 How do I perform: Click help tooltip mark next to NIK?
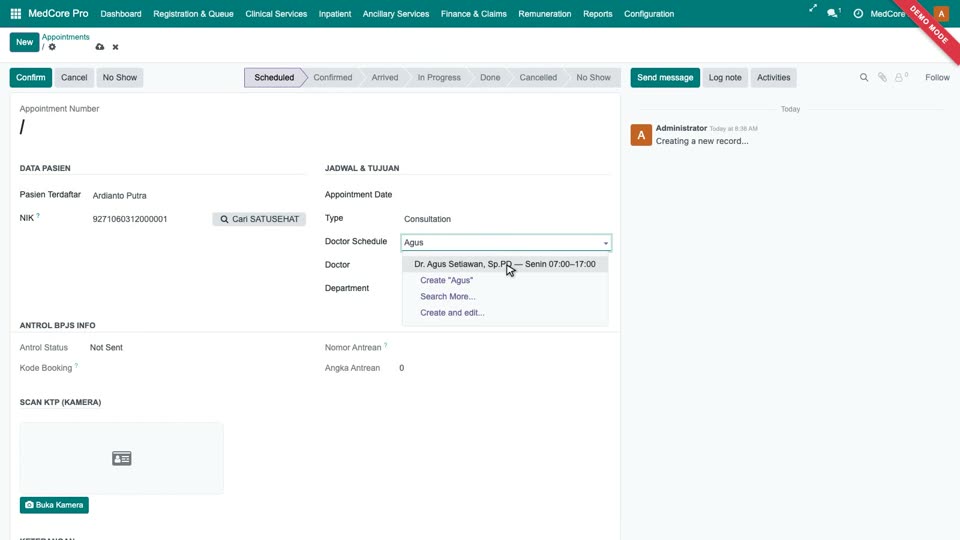tap(38, 216)
